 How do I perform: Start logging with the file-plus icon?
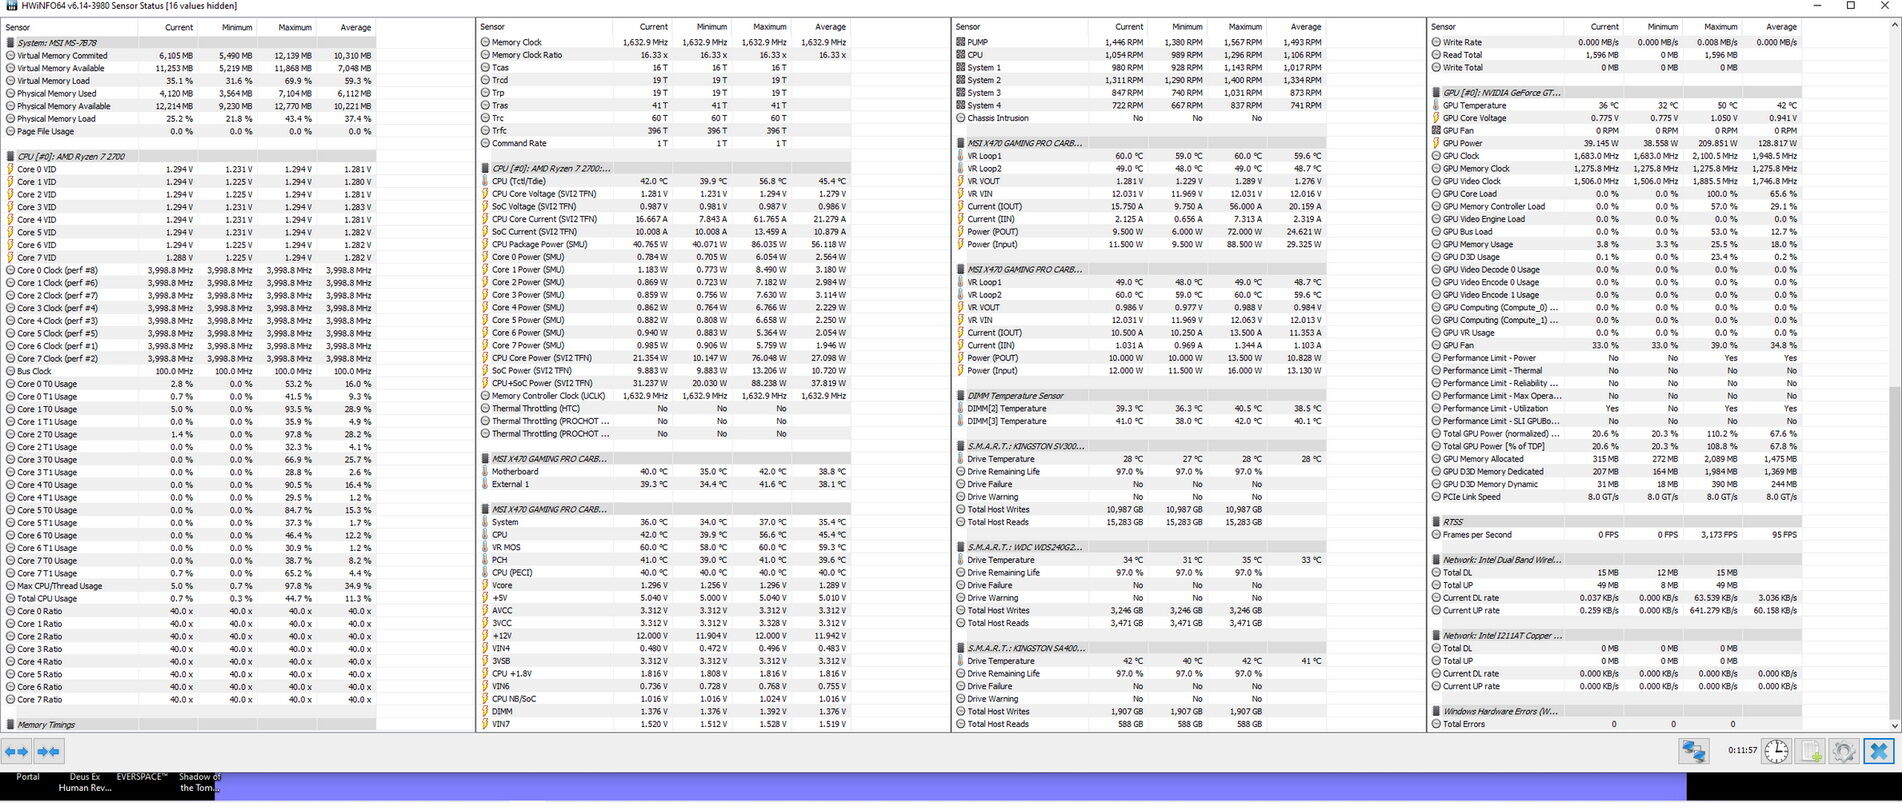click(1810, 751)
